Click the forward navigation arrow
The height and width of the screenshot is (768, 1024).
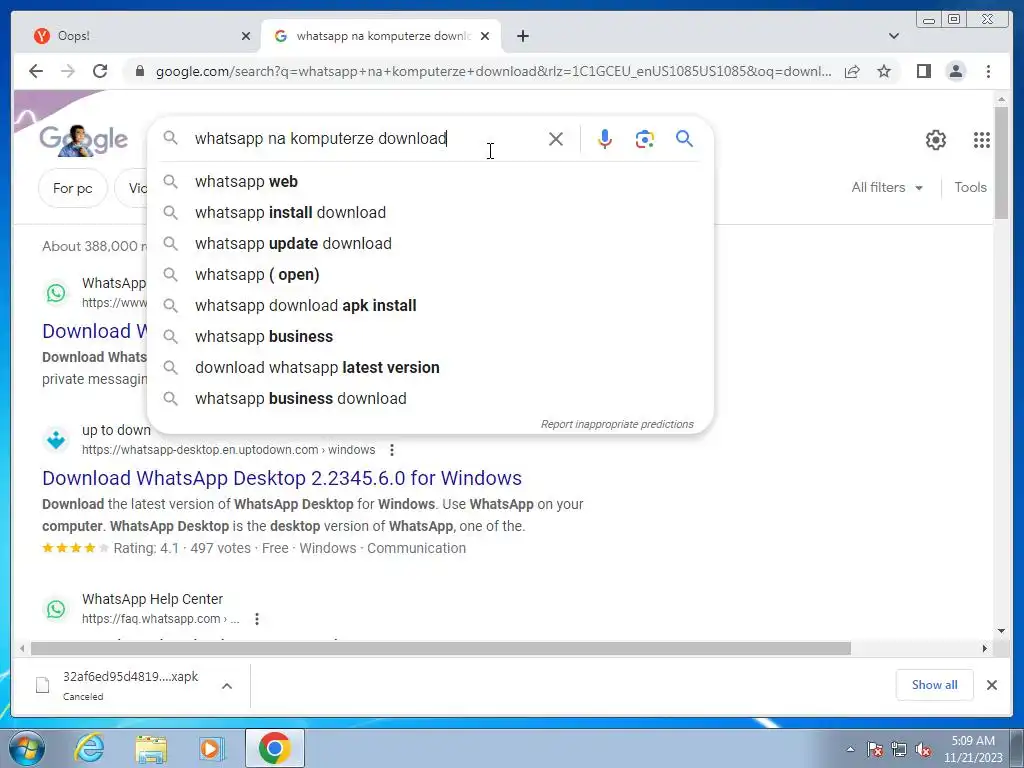tap(68, 71)
